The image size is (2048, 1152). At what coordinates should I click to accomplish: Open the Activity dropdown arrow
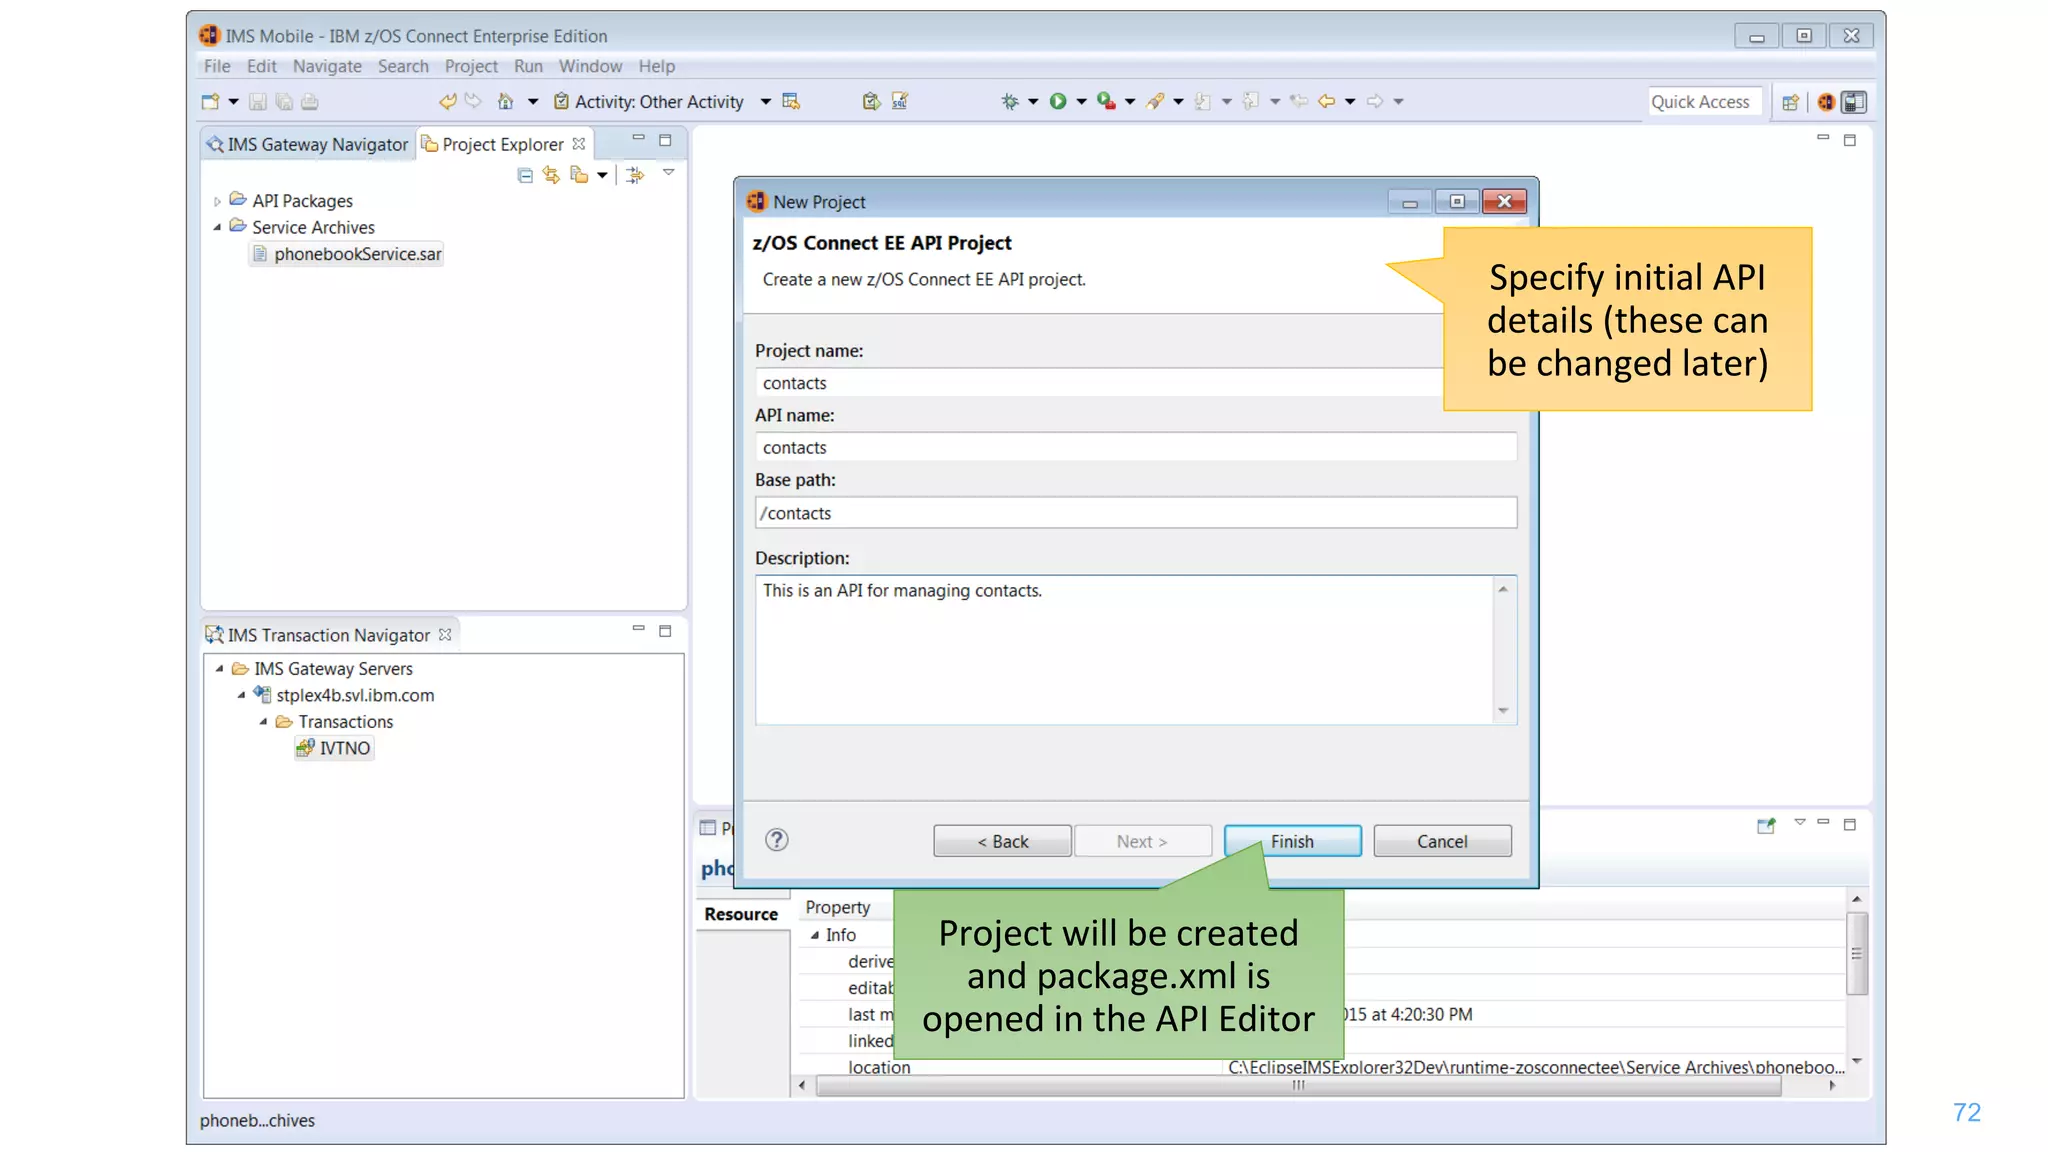pyautogui.click(x=765, y=101)
